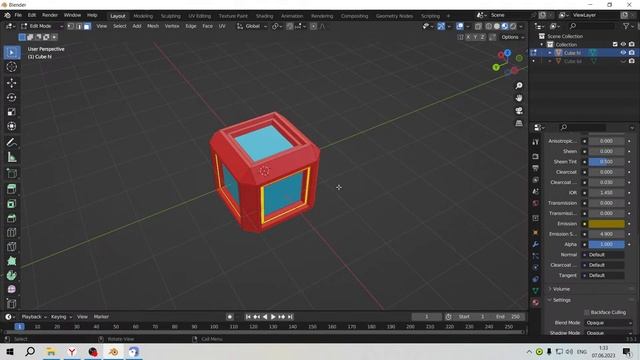Toggle X-ray display in viewport header
640x360 pixels.
click(478, 26)
